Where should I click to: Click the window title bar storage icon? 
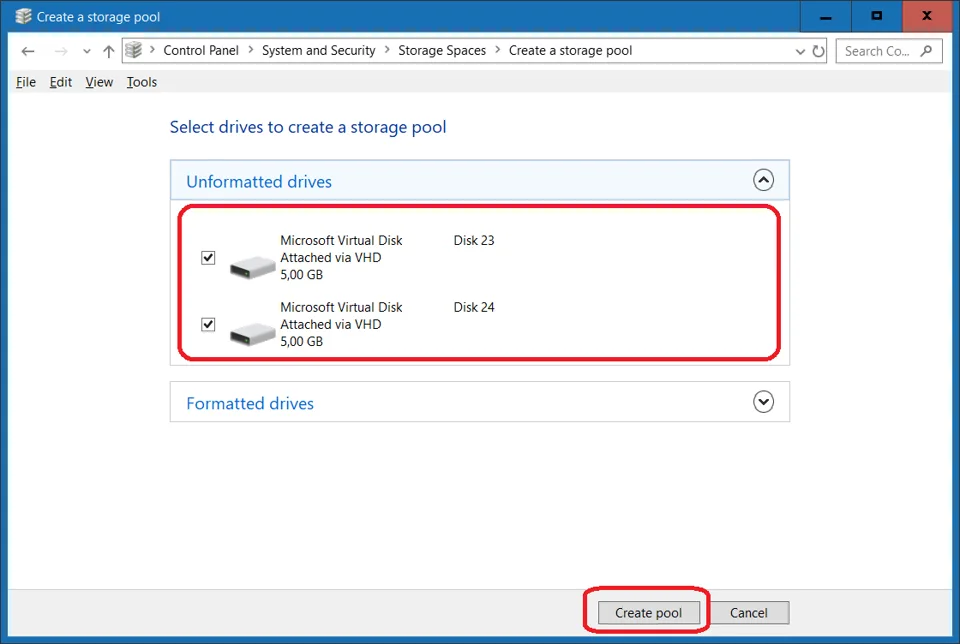(23, 17)
